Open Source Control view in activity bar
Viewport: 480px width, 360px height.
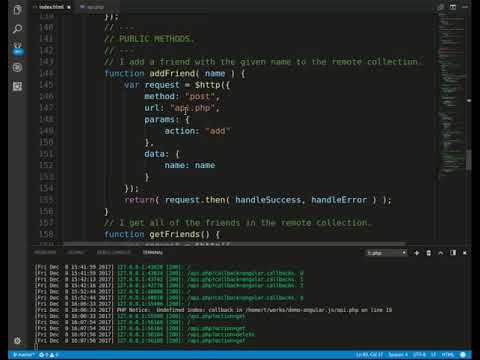(17, 48)
